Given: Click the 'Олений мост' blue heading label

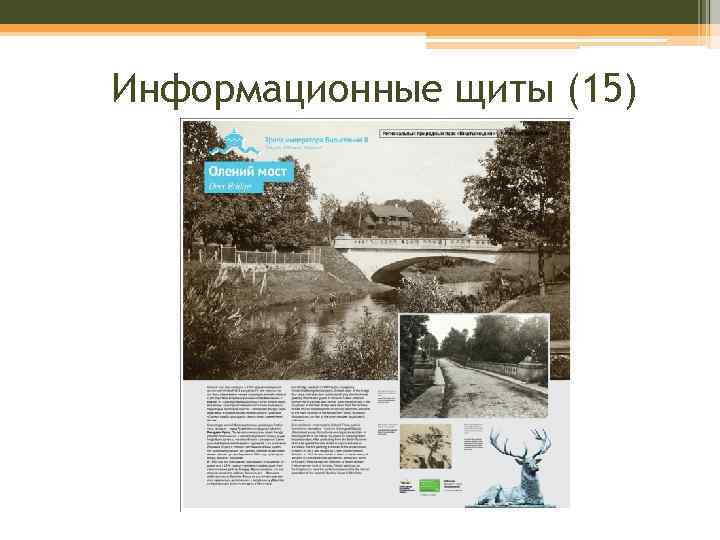Looking at the screenshot, I should 248,171.
